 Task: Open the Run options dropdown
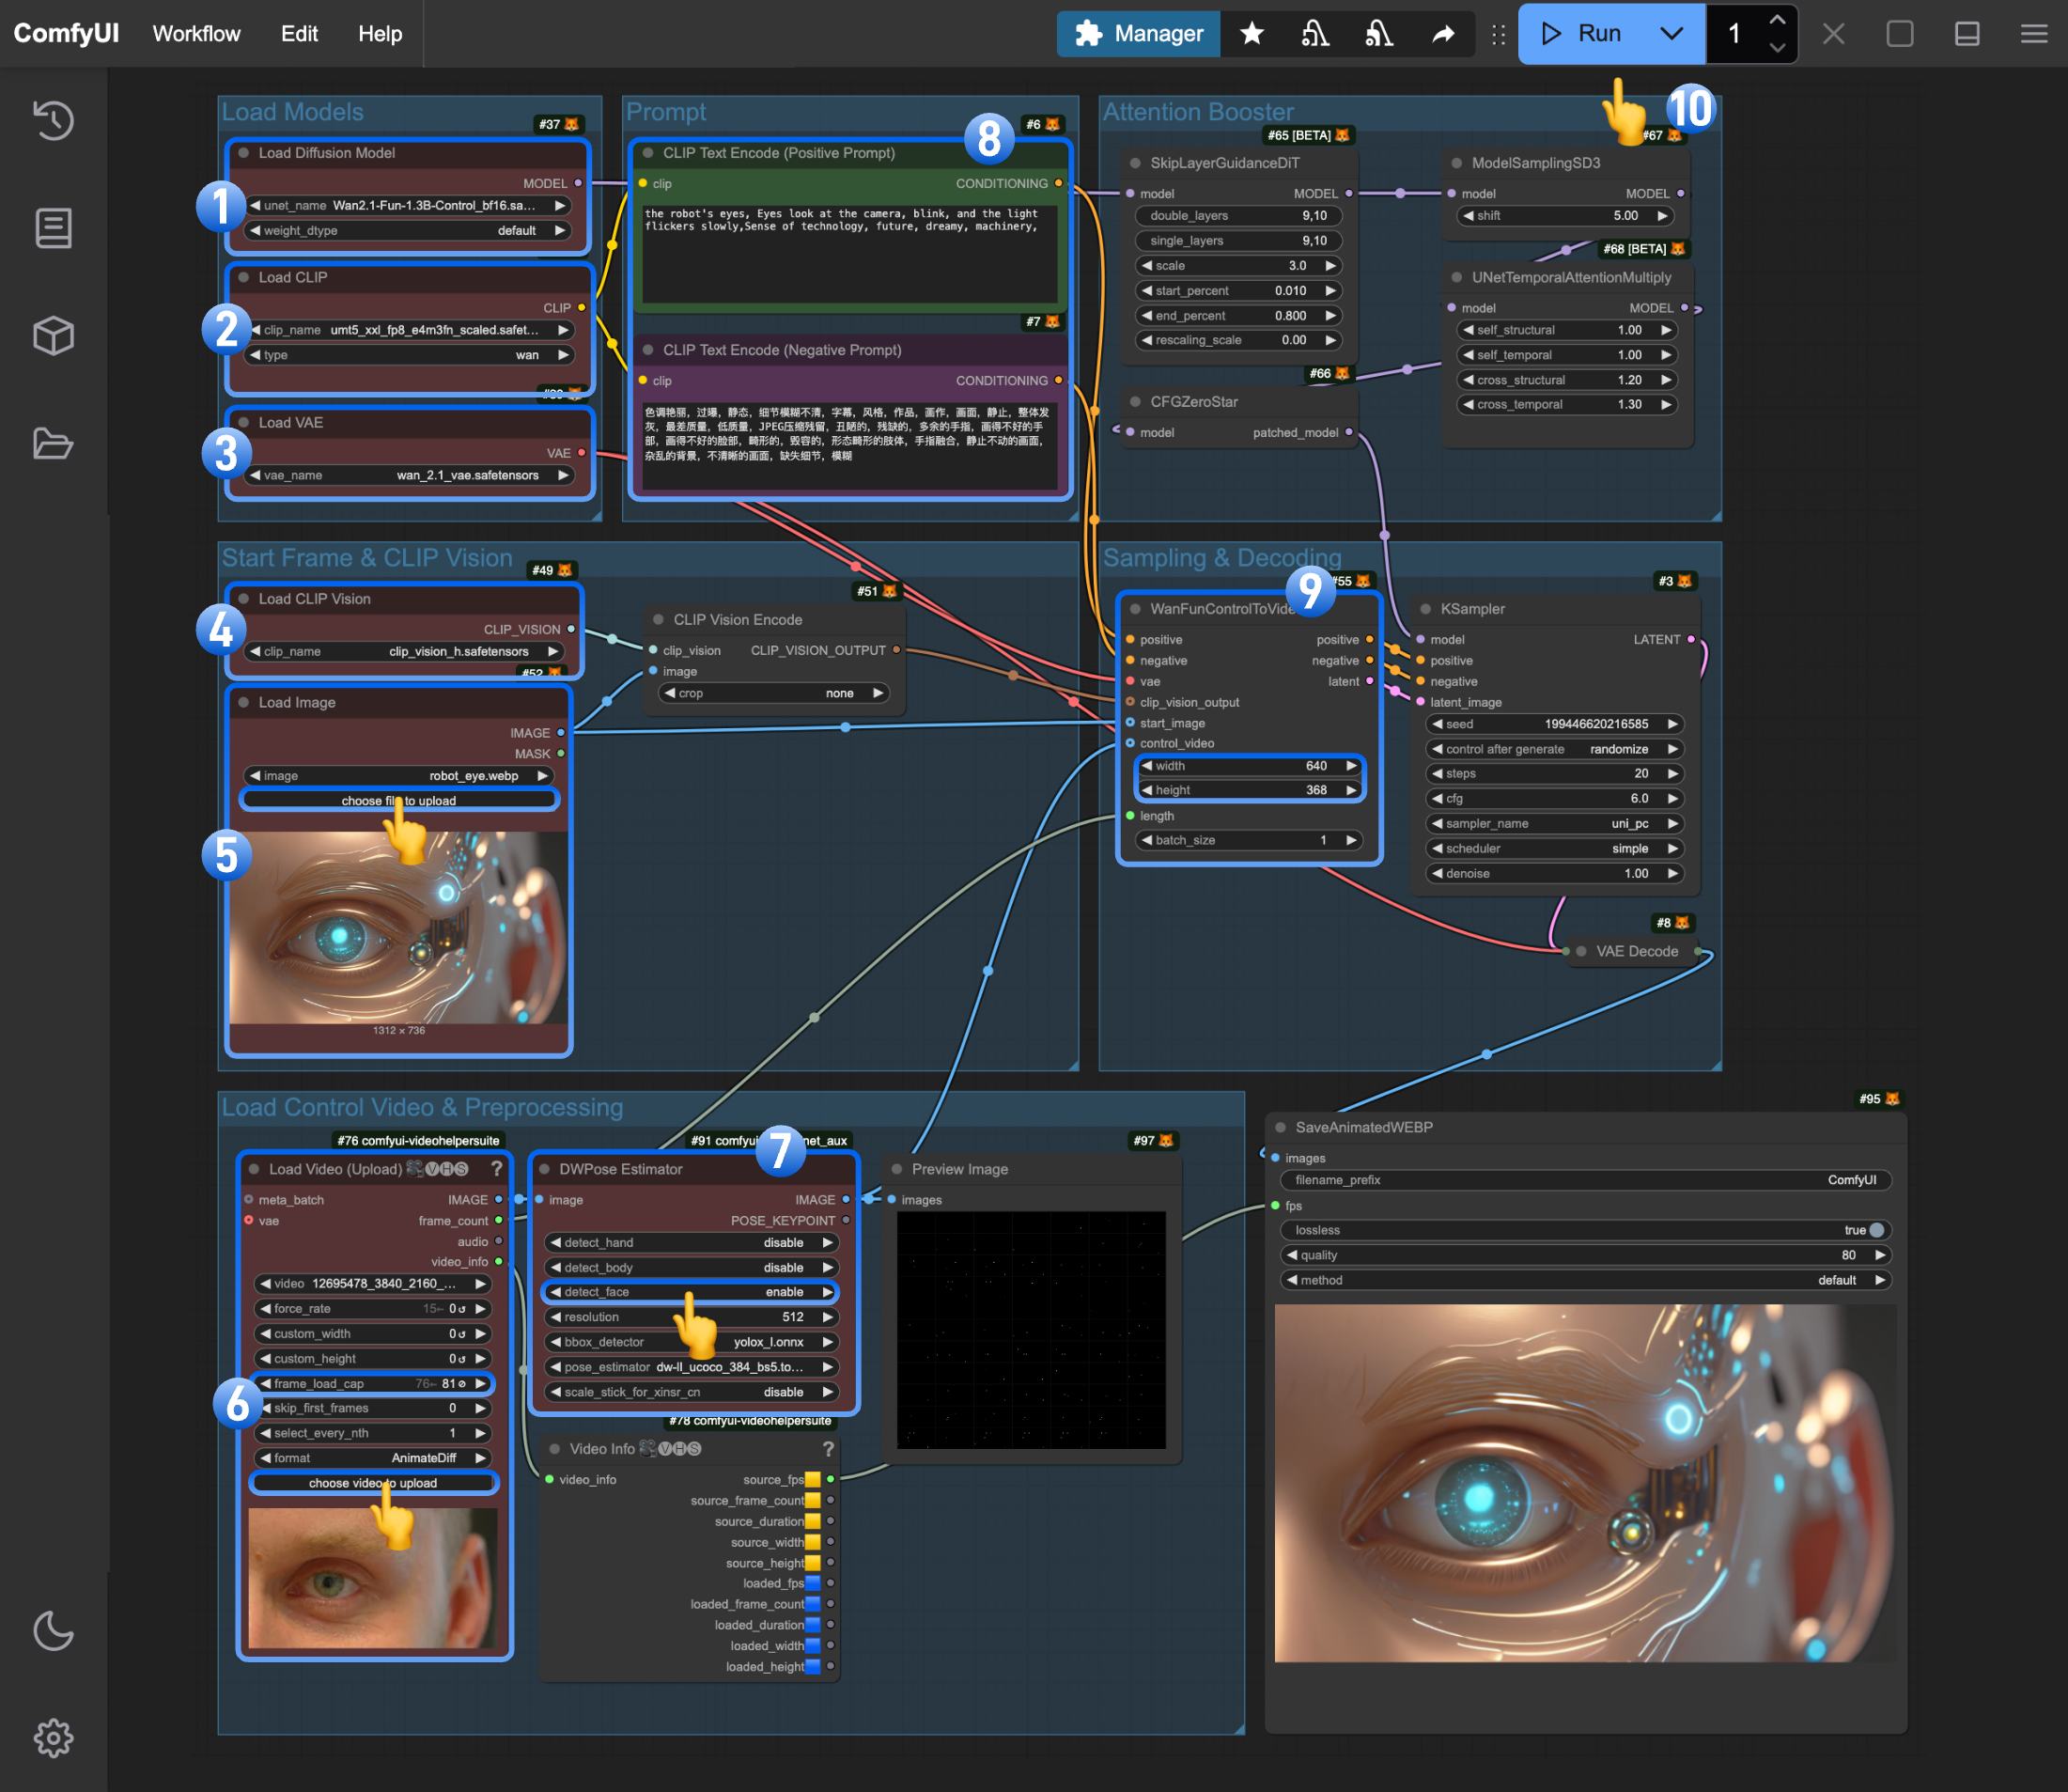coord(1670,33)
